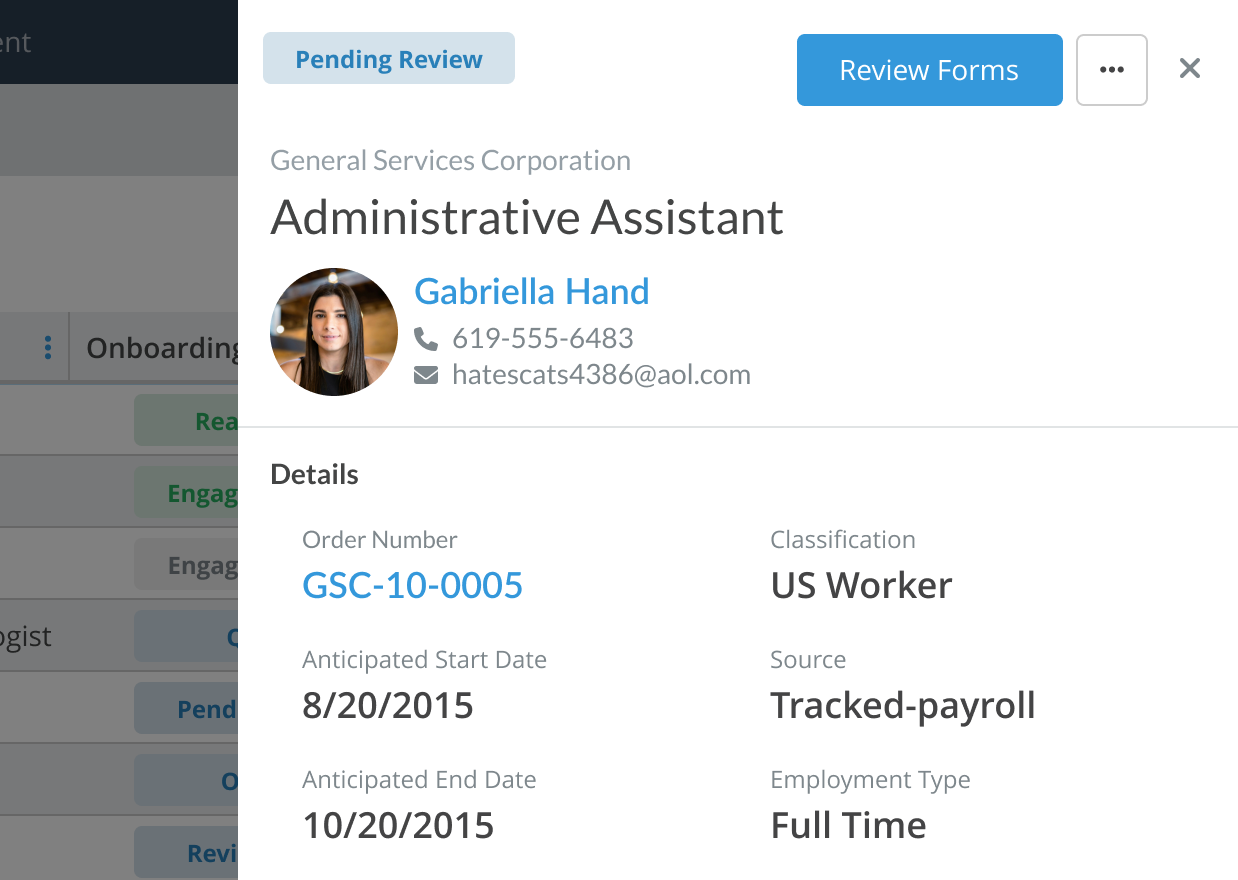
Task: Open Gabriella Hand's profile link
Action: (x=532, y=291)
